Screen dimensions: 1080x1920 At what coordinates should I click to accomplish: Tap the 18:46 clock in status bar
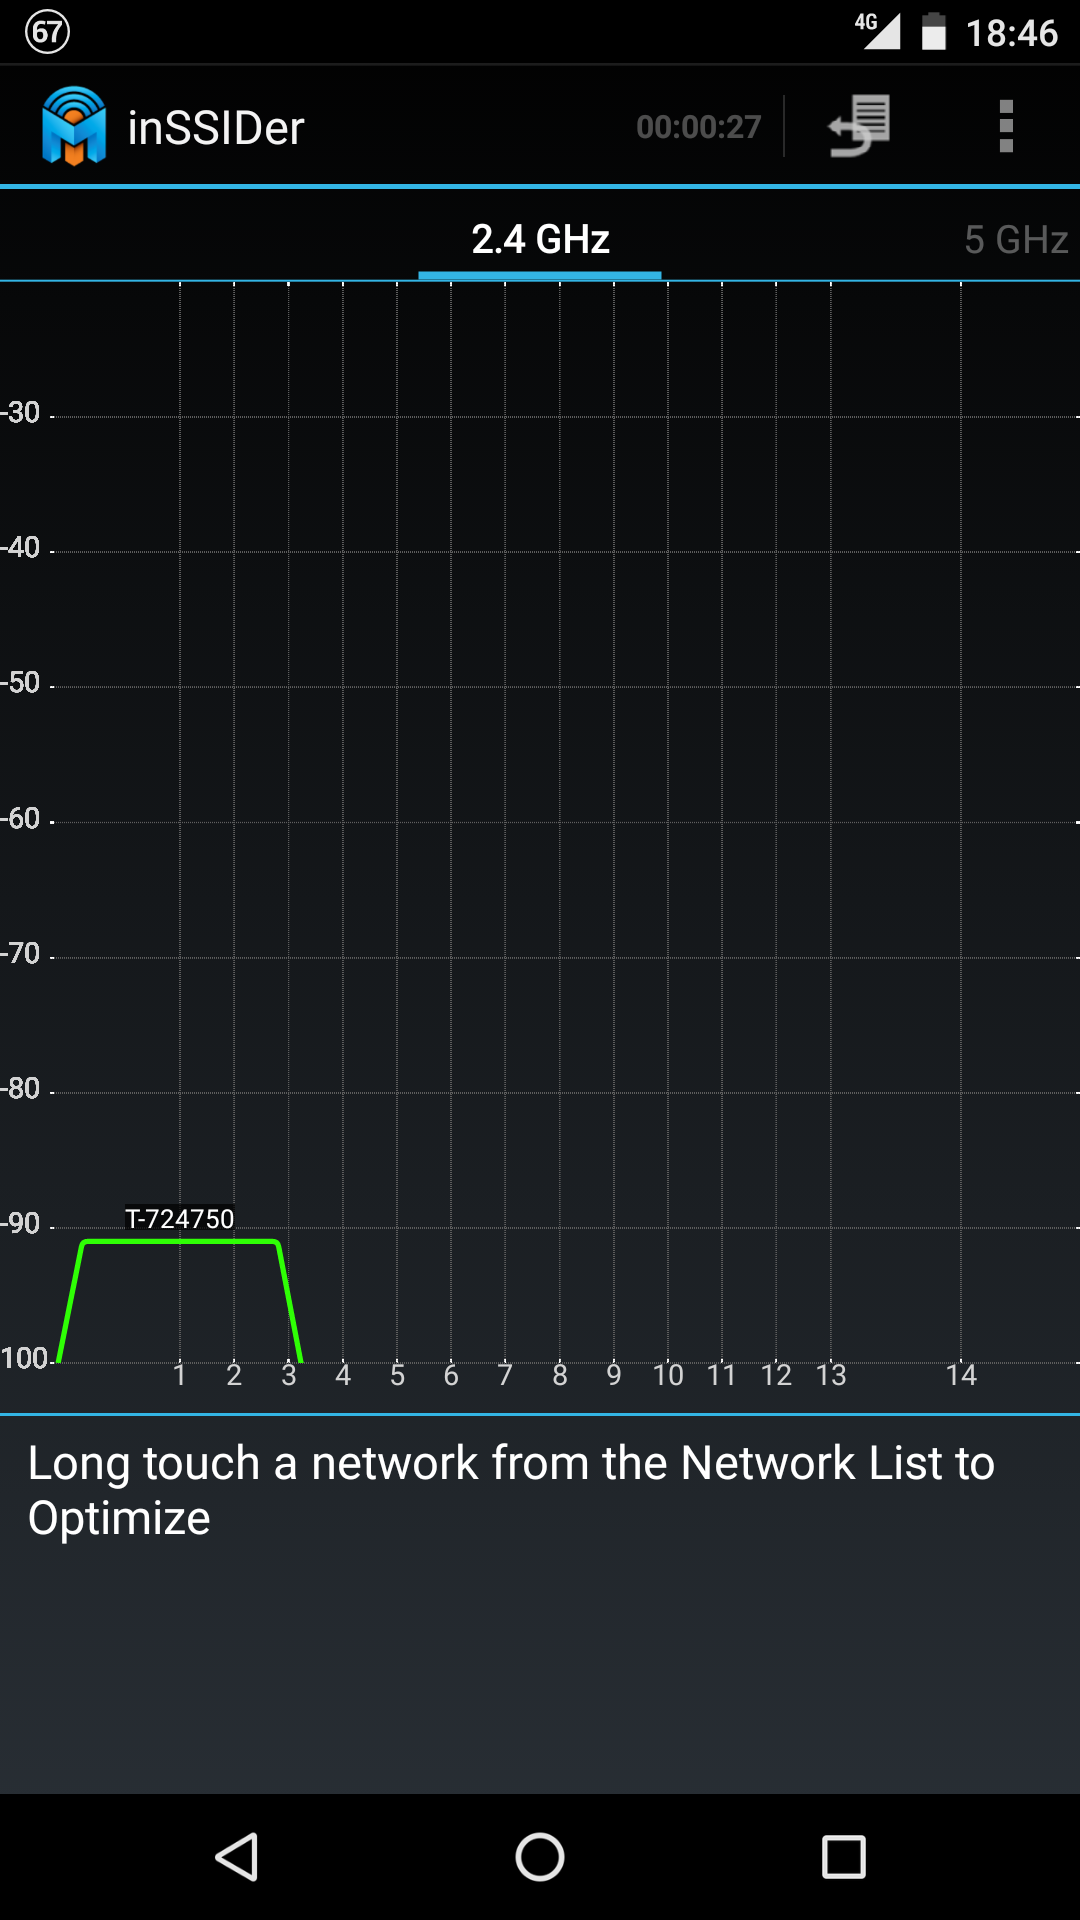click(x=1012, y=33)
